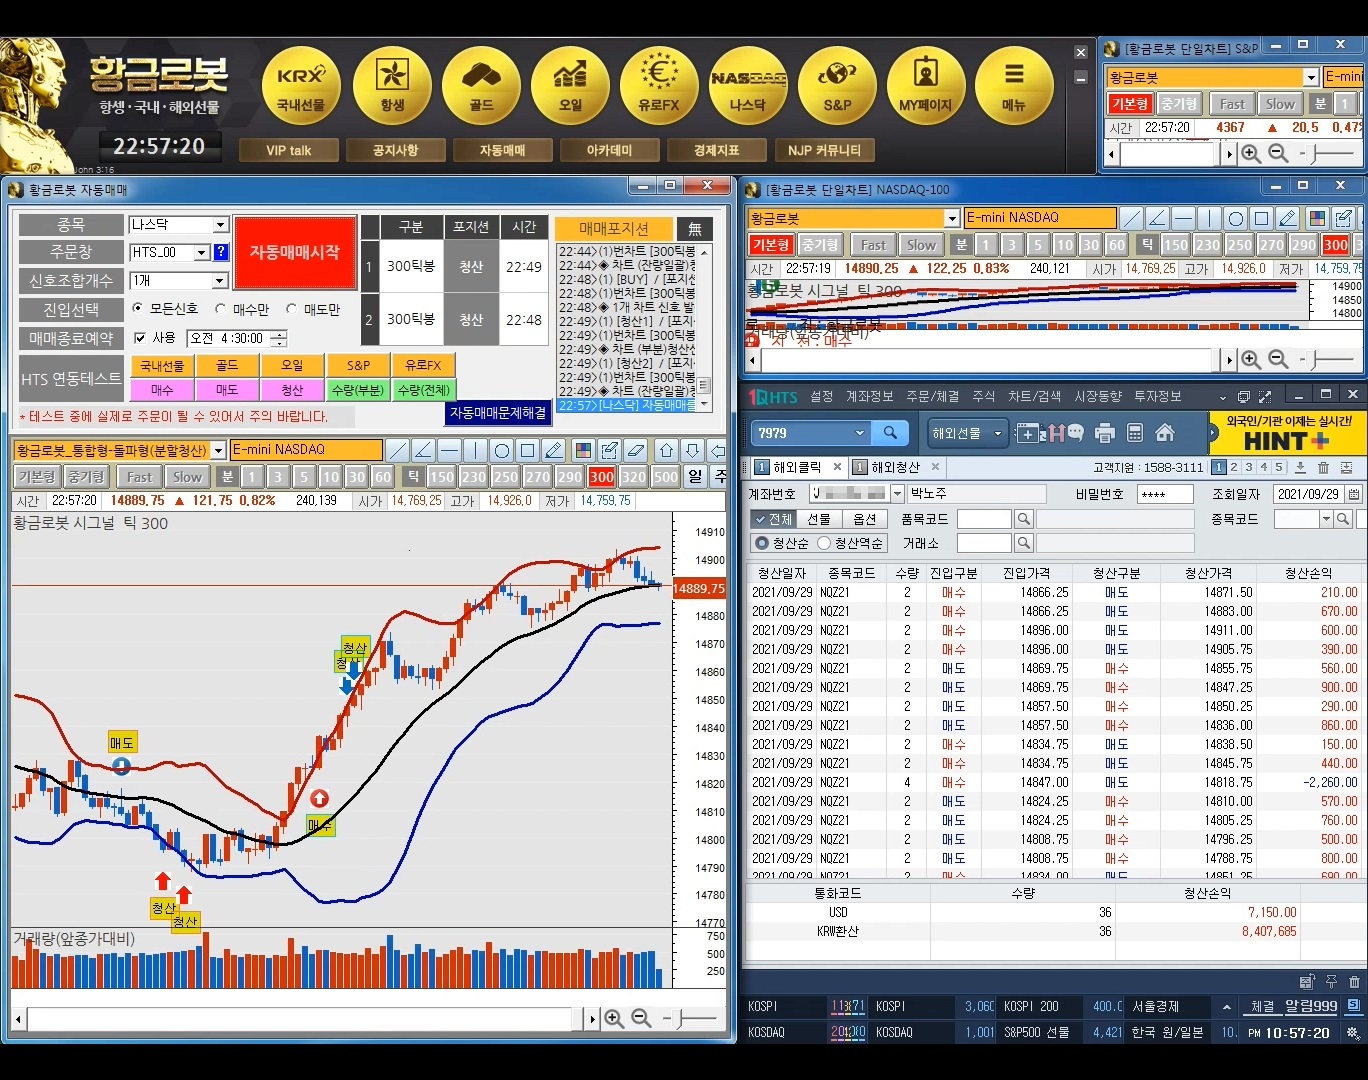
Task: Click the calculator icon in 1QHTS toolbar
Action: click(x=1135, y=433)
